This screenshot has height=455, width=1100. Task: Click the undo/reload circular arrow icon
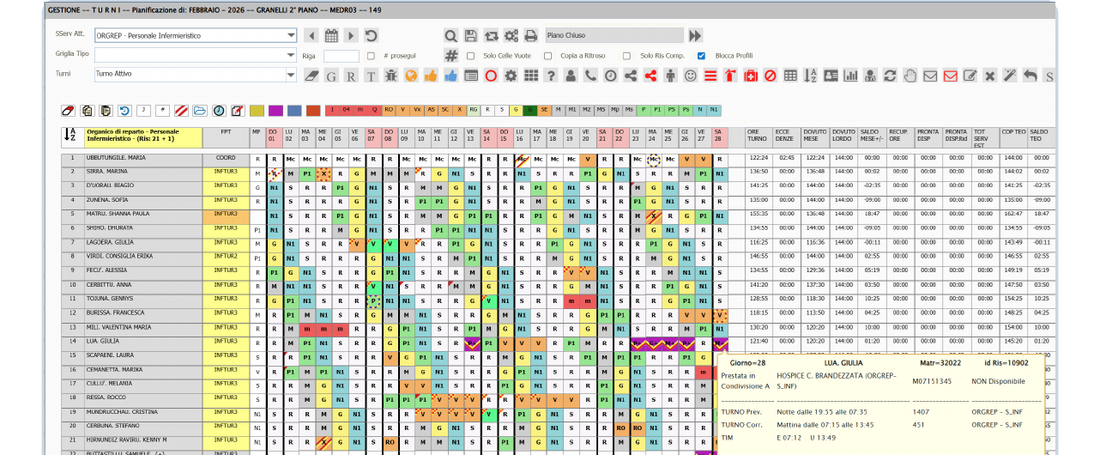click(x=371, y=36)
